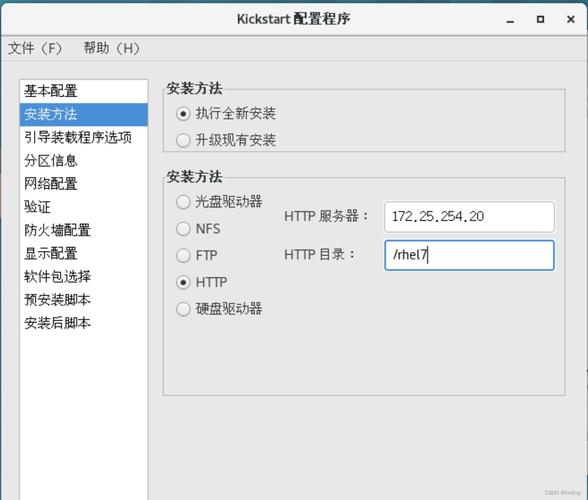Select 基本配置 in the sidebar
Screen dimensions: 588x500
(84, 91)
